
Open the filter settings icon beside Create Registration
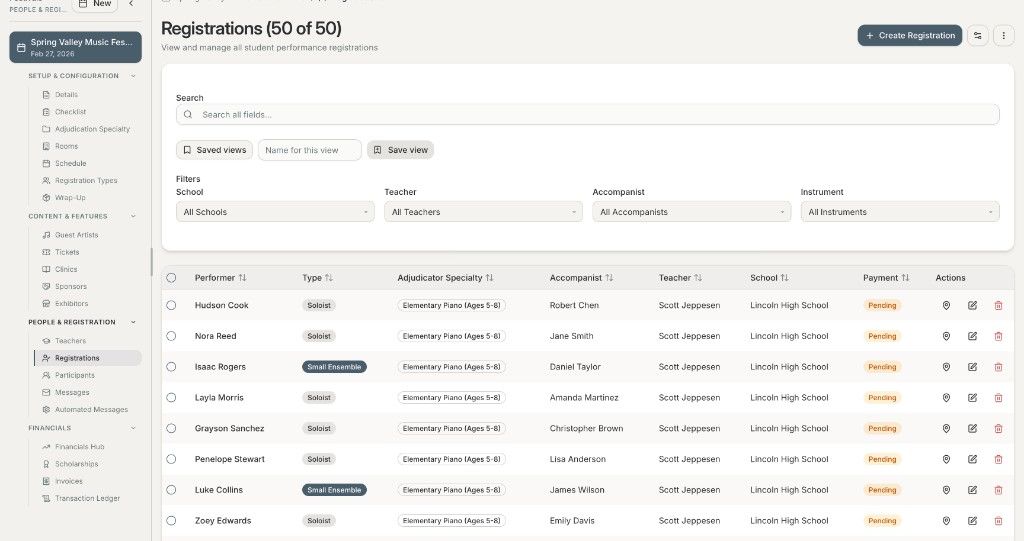(977, 36)
